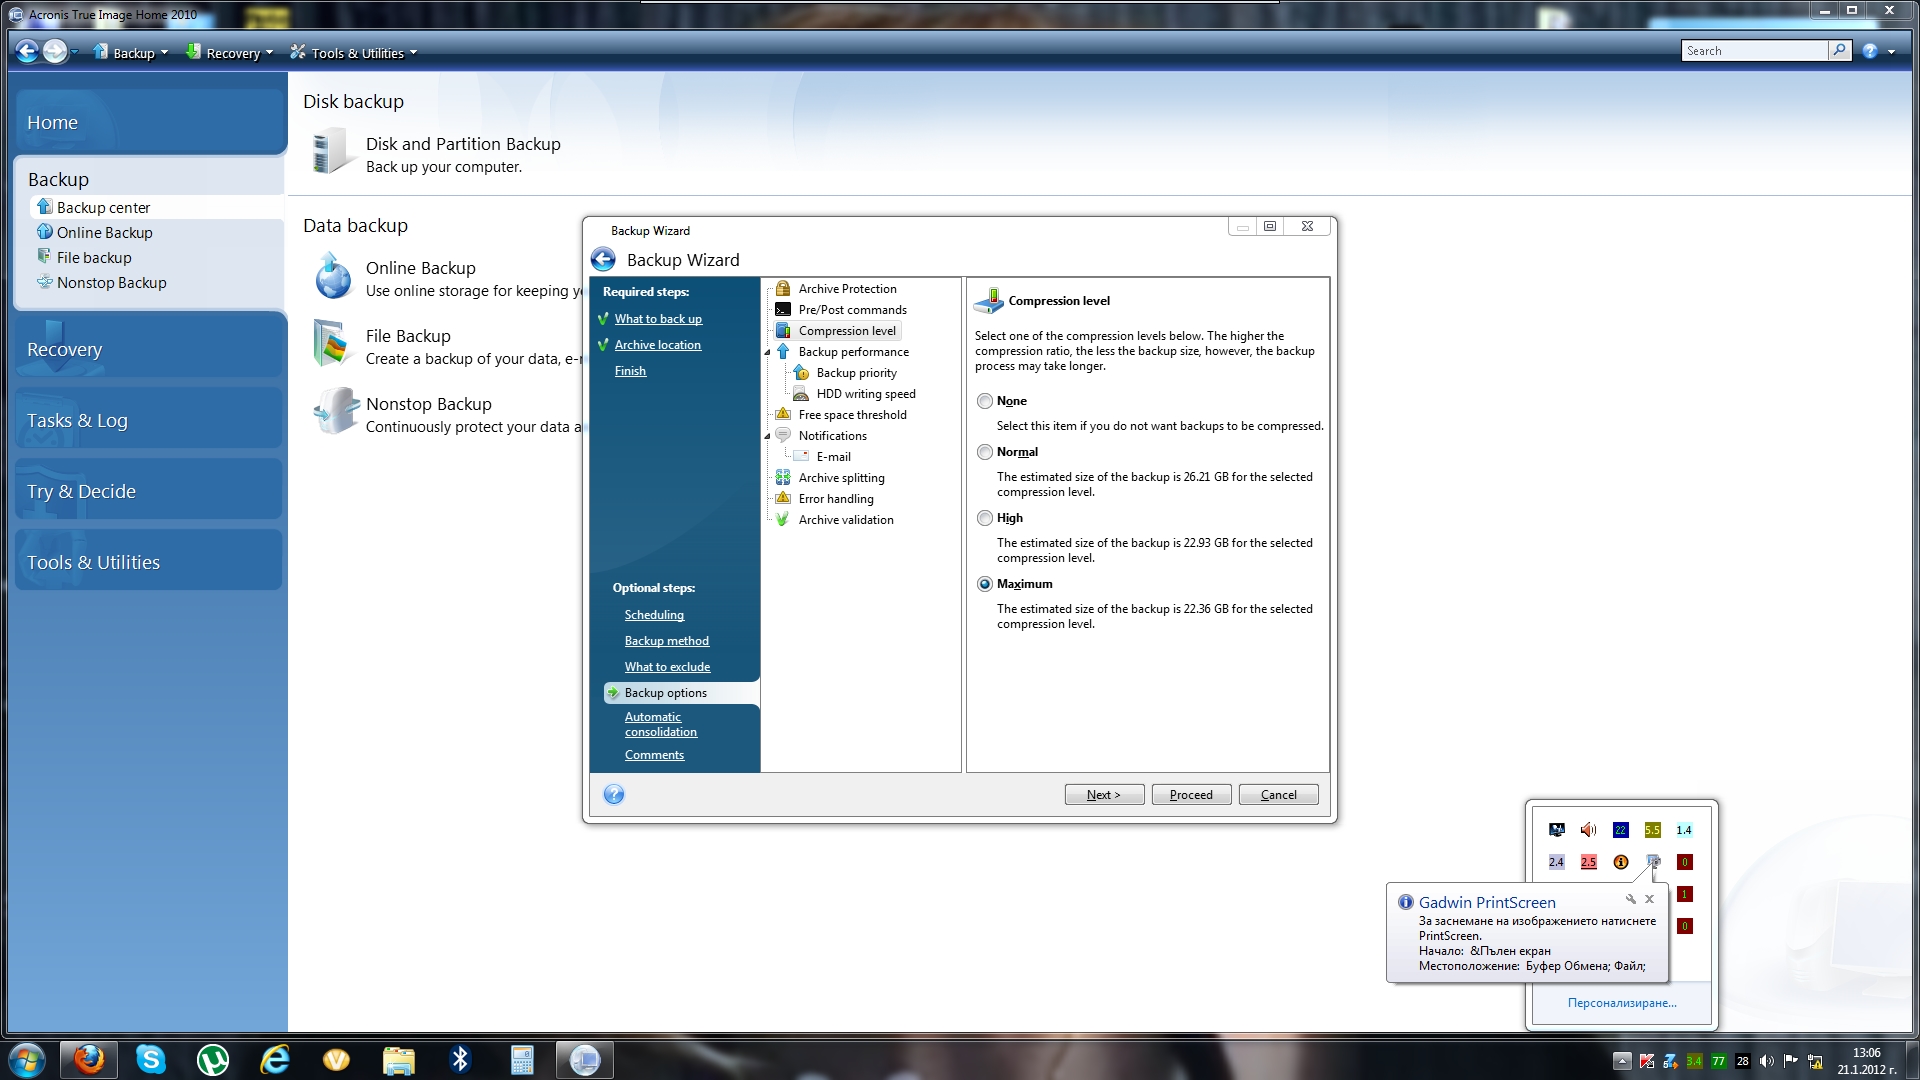
Task: Open the What to back up step
Action: 658,319
